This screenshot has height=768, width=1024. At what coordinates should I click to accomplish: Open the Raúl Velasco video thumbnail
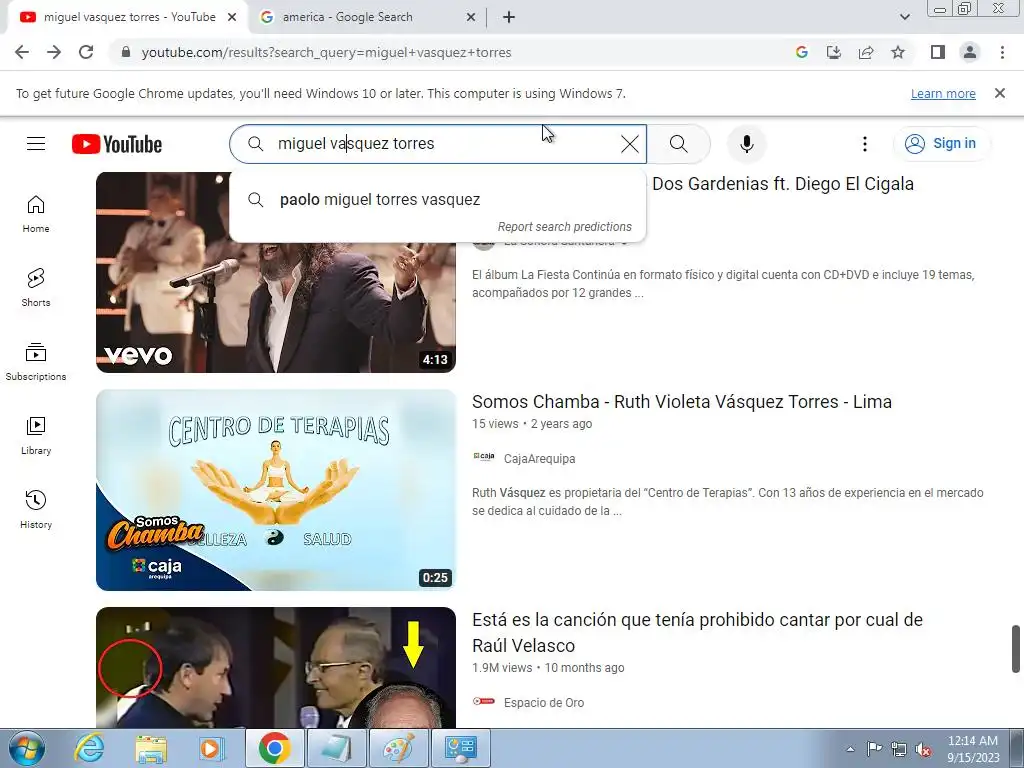pyautogui.click(x=276, y=668)
